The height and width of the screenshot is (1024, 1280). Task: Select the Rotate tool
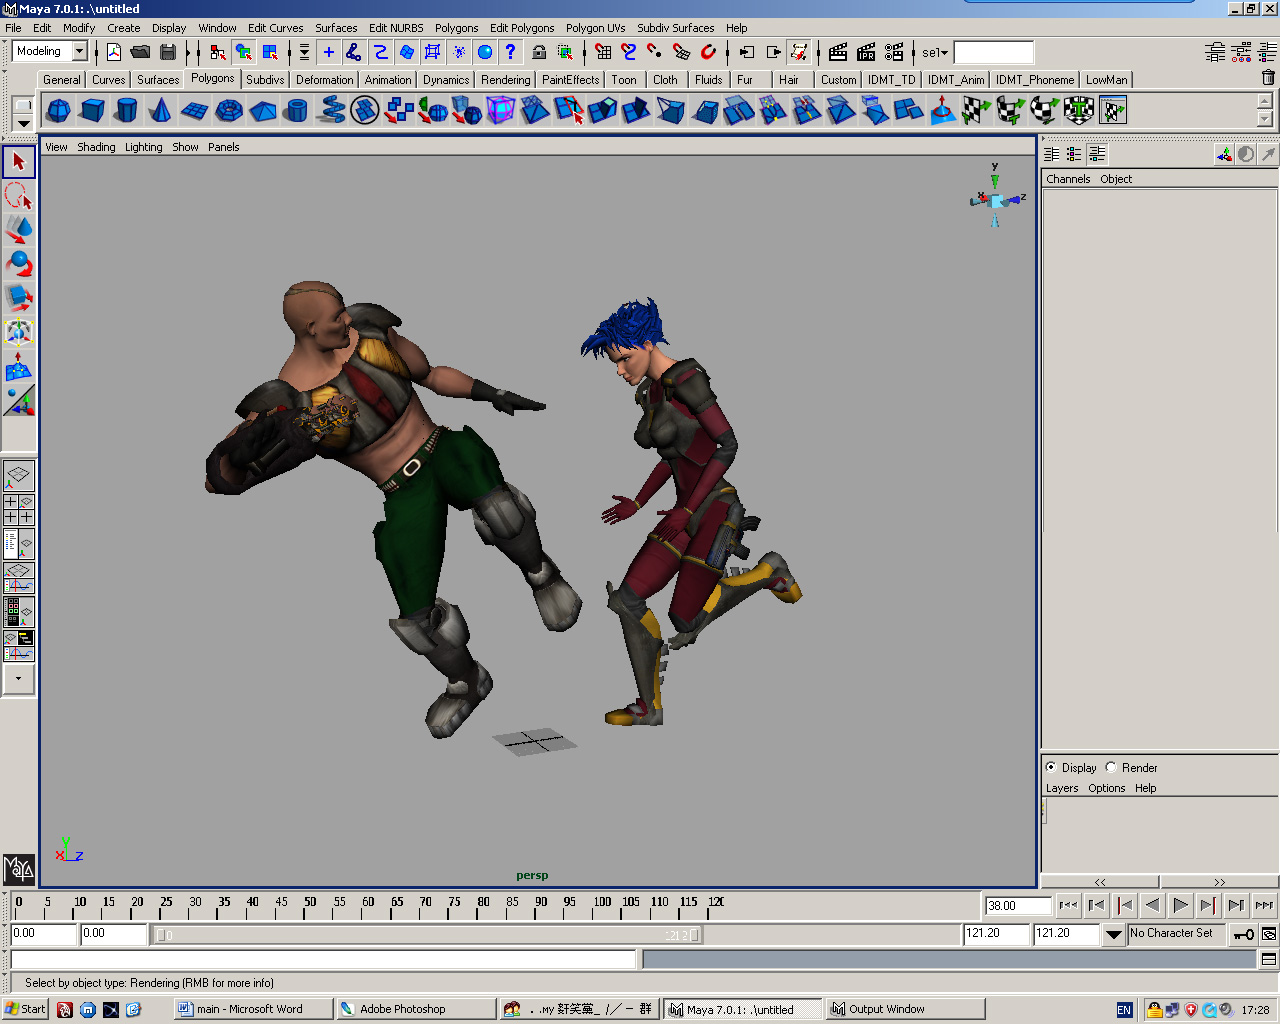click(19, 264)
